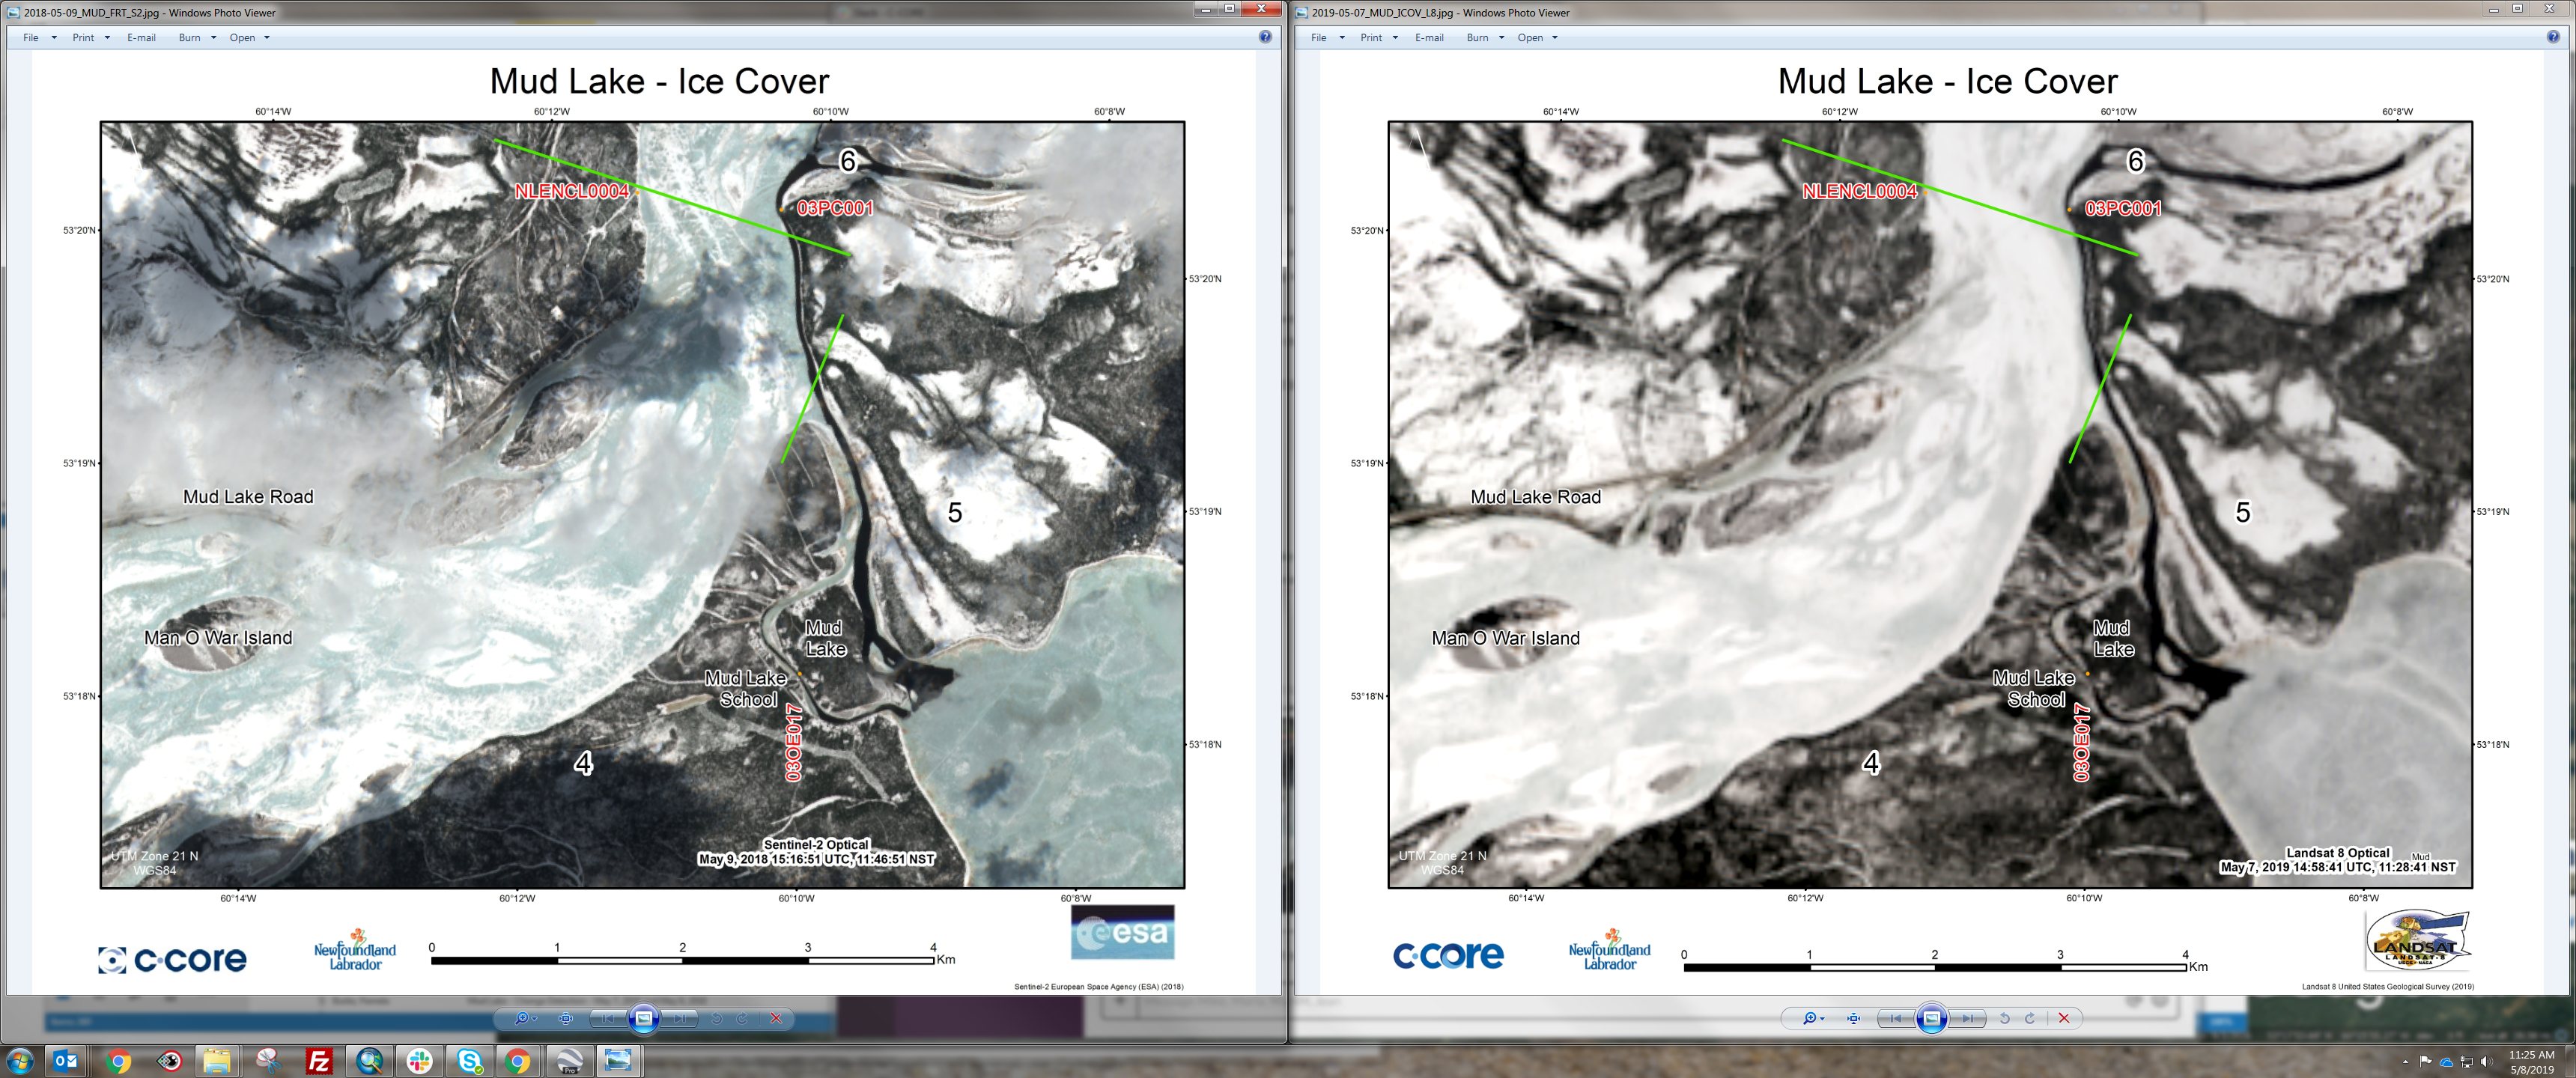Viewport: 2576px width, 1078px height.
Task: Open the Open menu in right viewer
Action: point(1530,38)
